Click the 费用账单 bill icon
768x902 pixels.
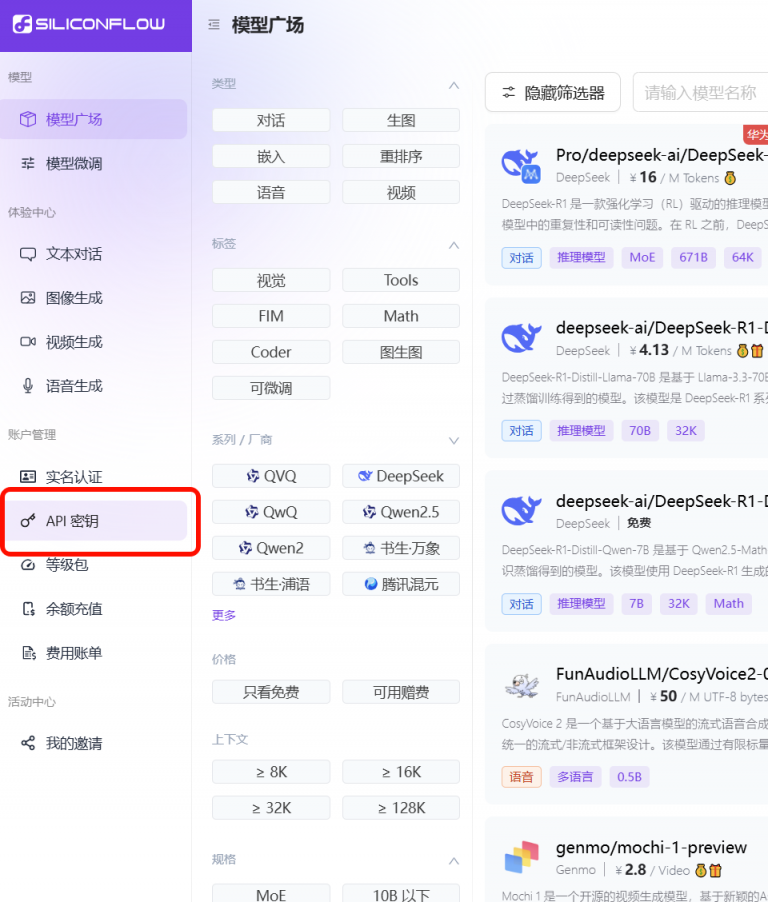tap(28, 653)
